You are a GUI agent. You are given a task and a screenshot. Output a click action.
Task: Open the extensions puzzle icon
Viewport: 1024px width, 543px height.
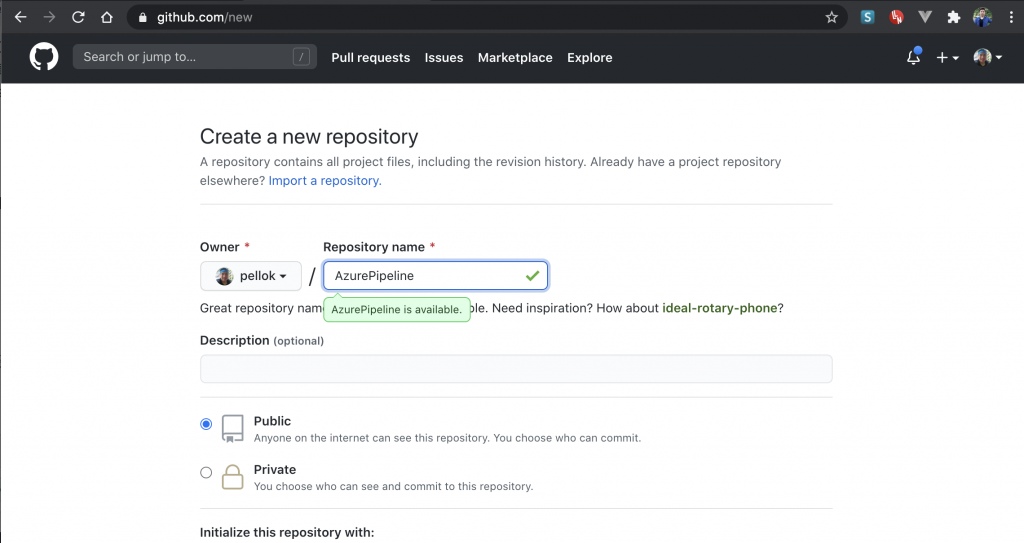(x=953, y=17)
